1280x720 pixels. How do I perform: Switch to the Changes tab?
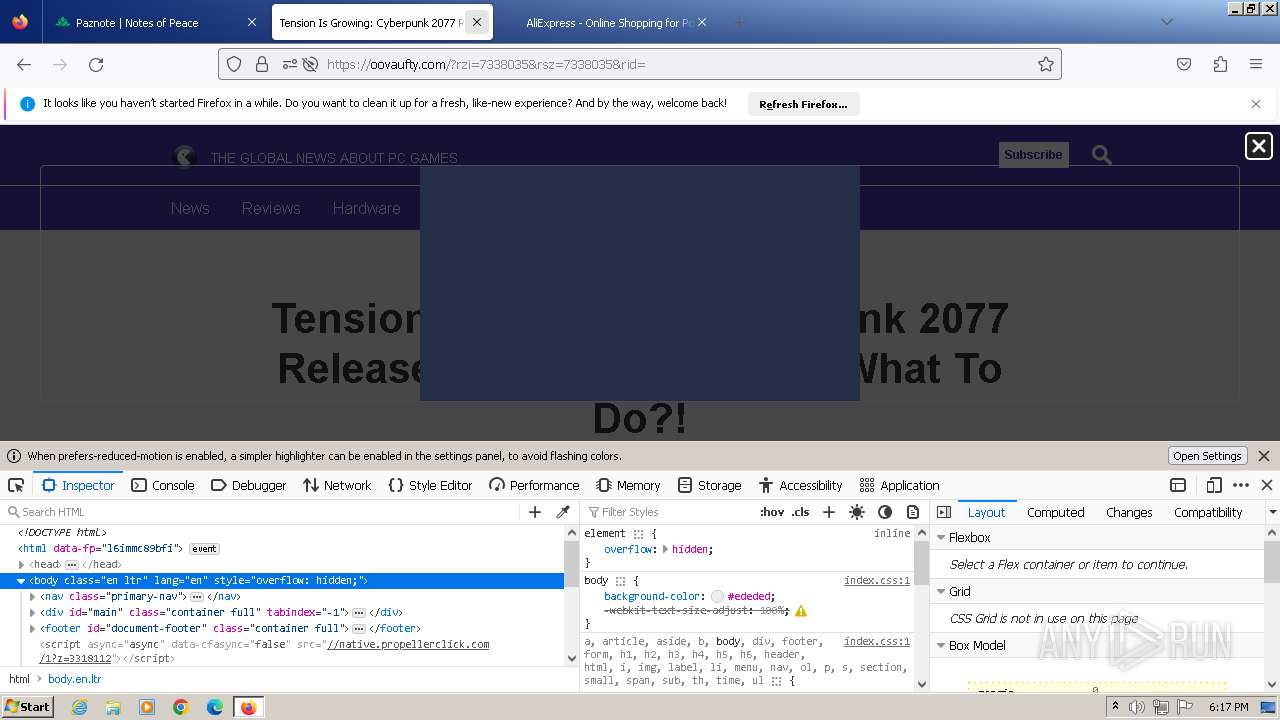(1129, 512)
